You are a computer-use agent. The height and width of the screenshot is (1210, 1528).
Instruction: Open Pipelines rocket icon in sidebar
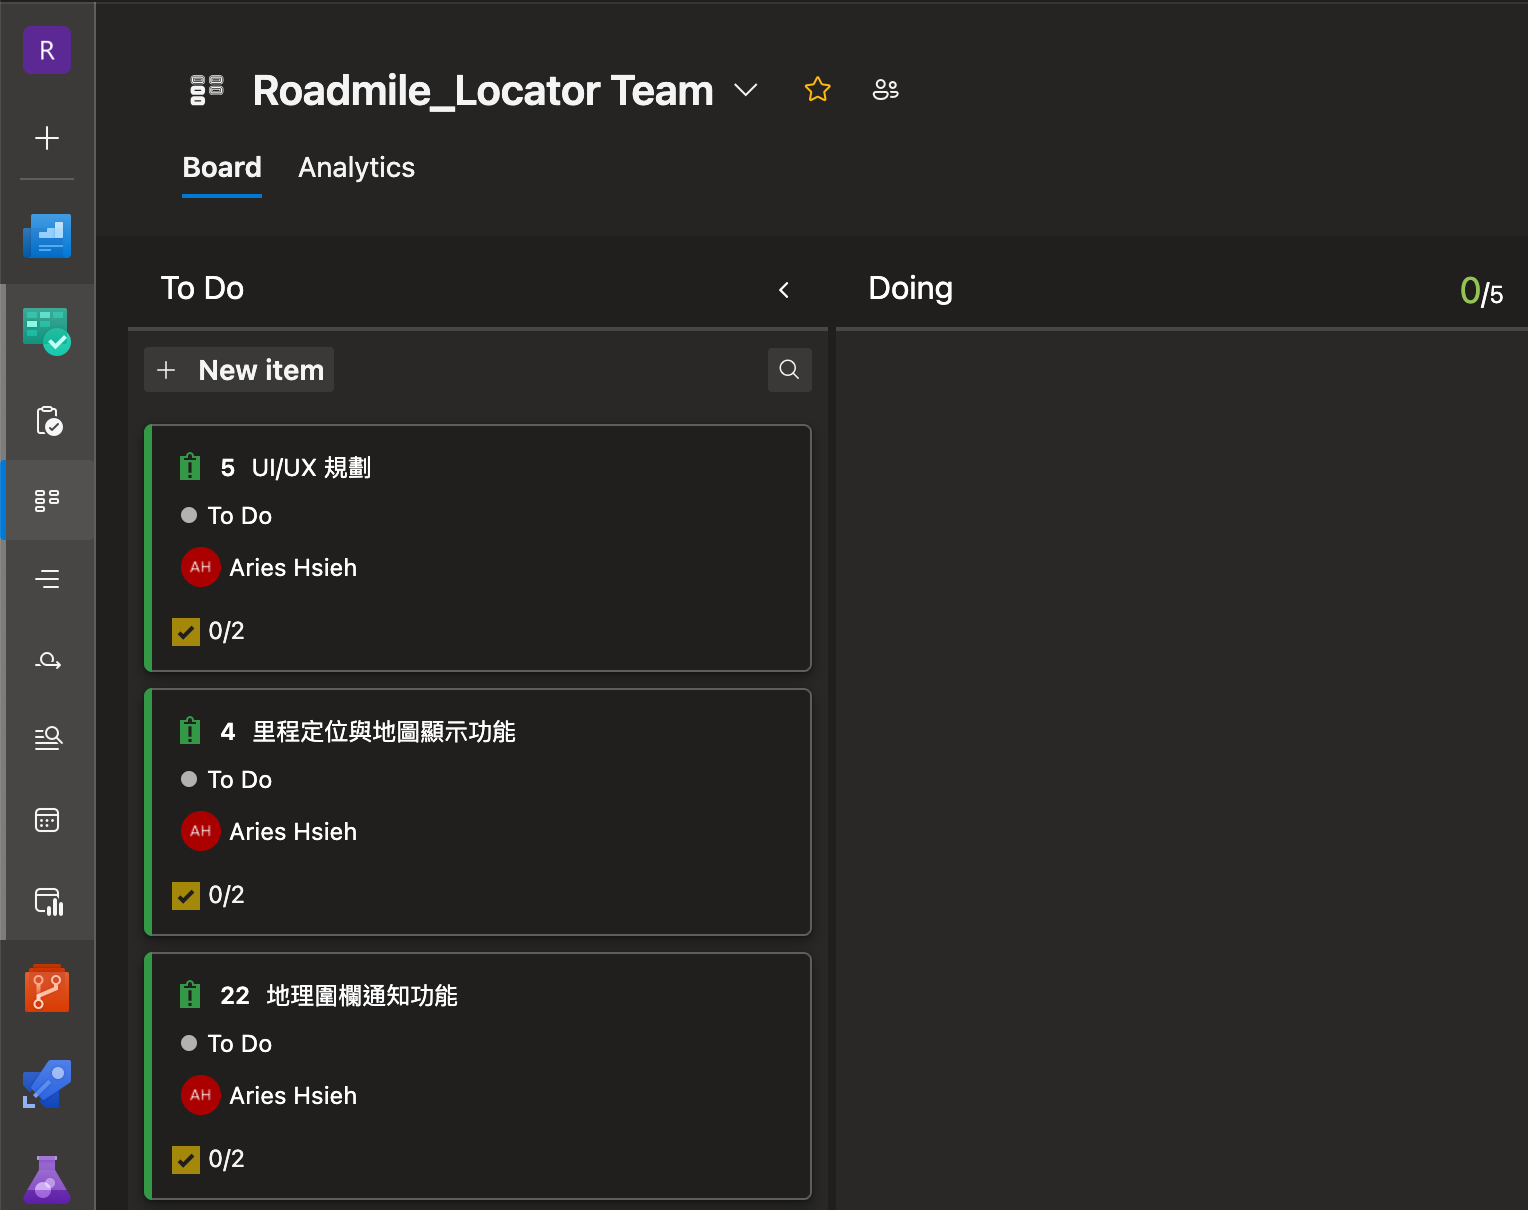[47, 1085]
